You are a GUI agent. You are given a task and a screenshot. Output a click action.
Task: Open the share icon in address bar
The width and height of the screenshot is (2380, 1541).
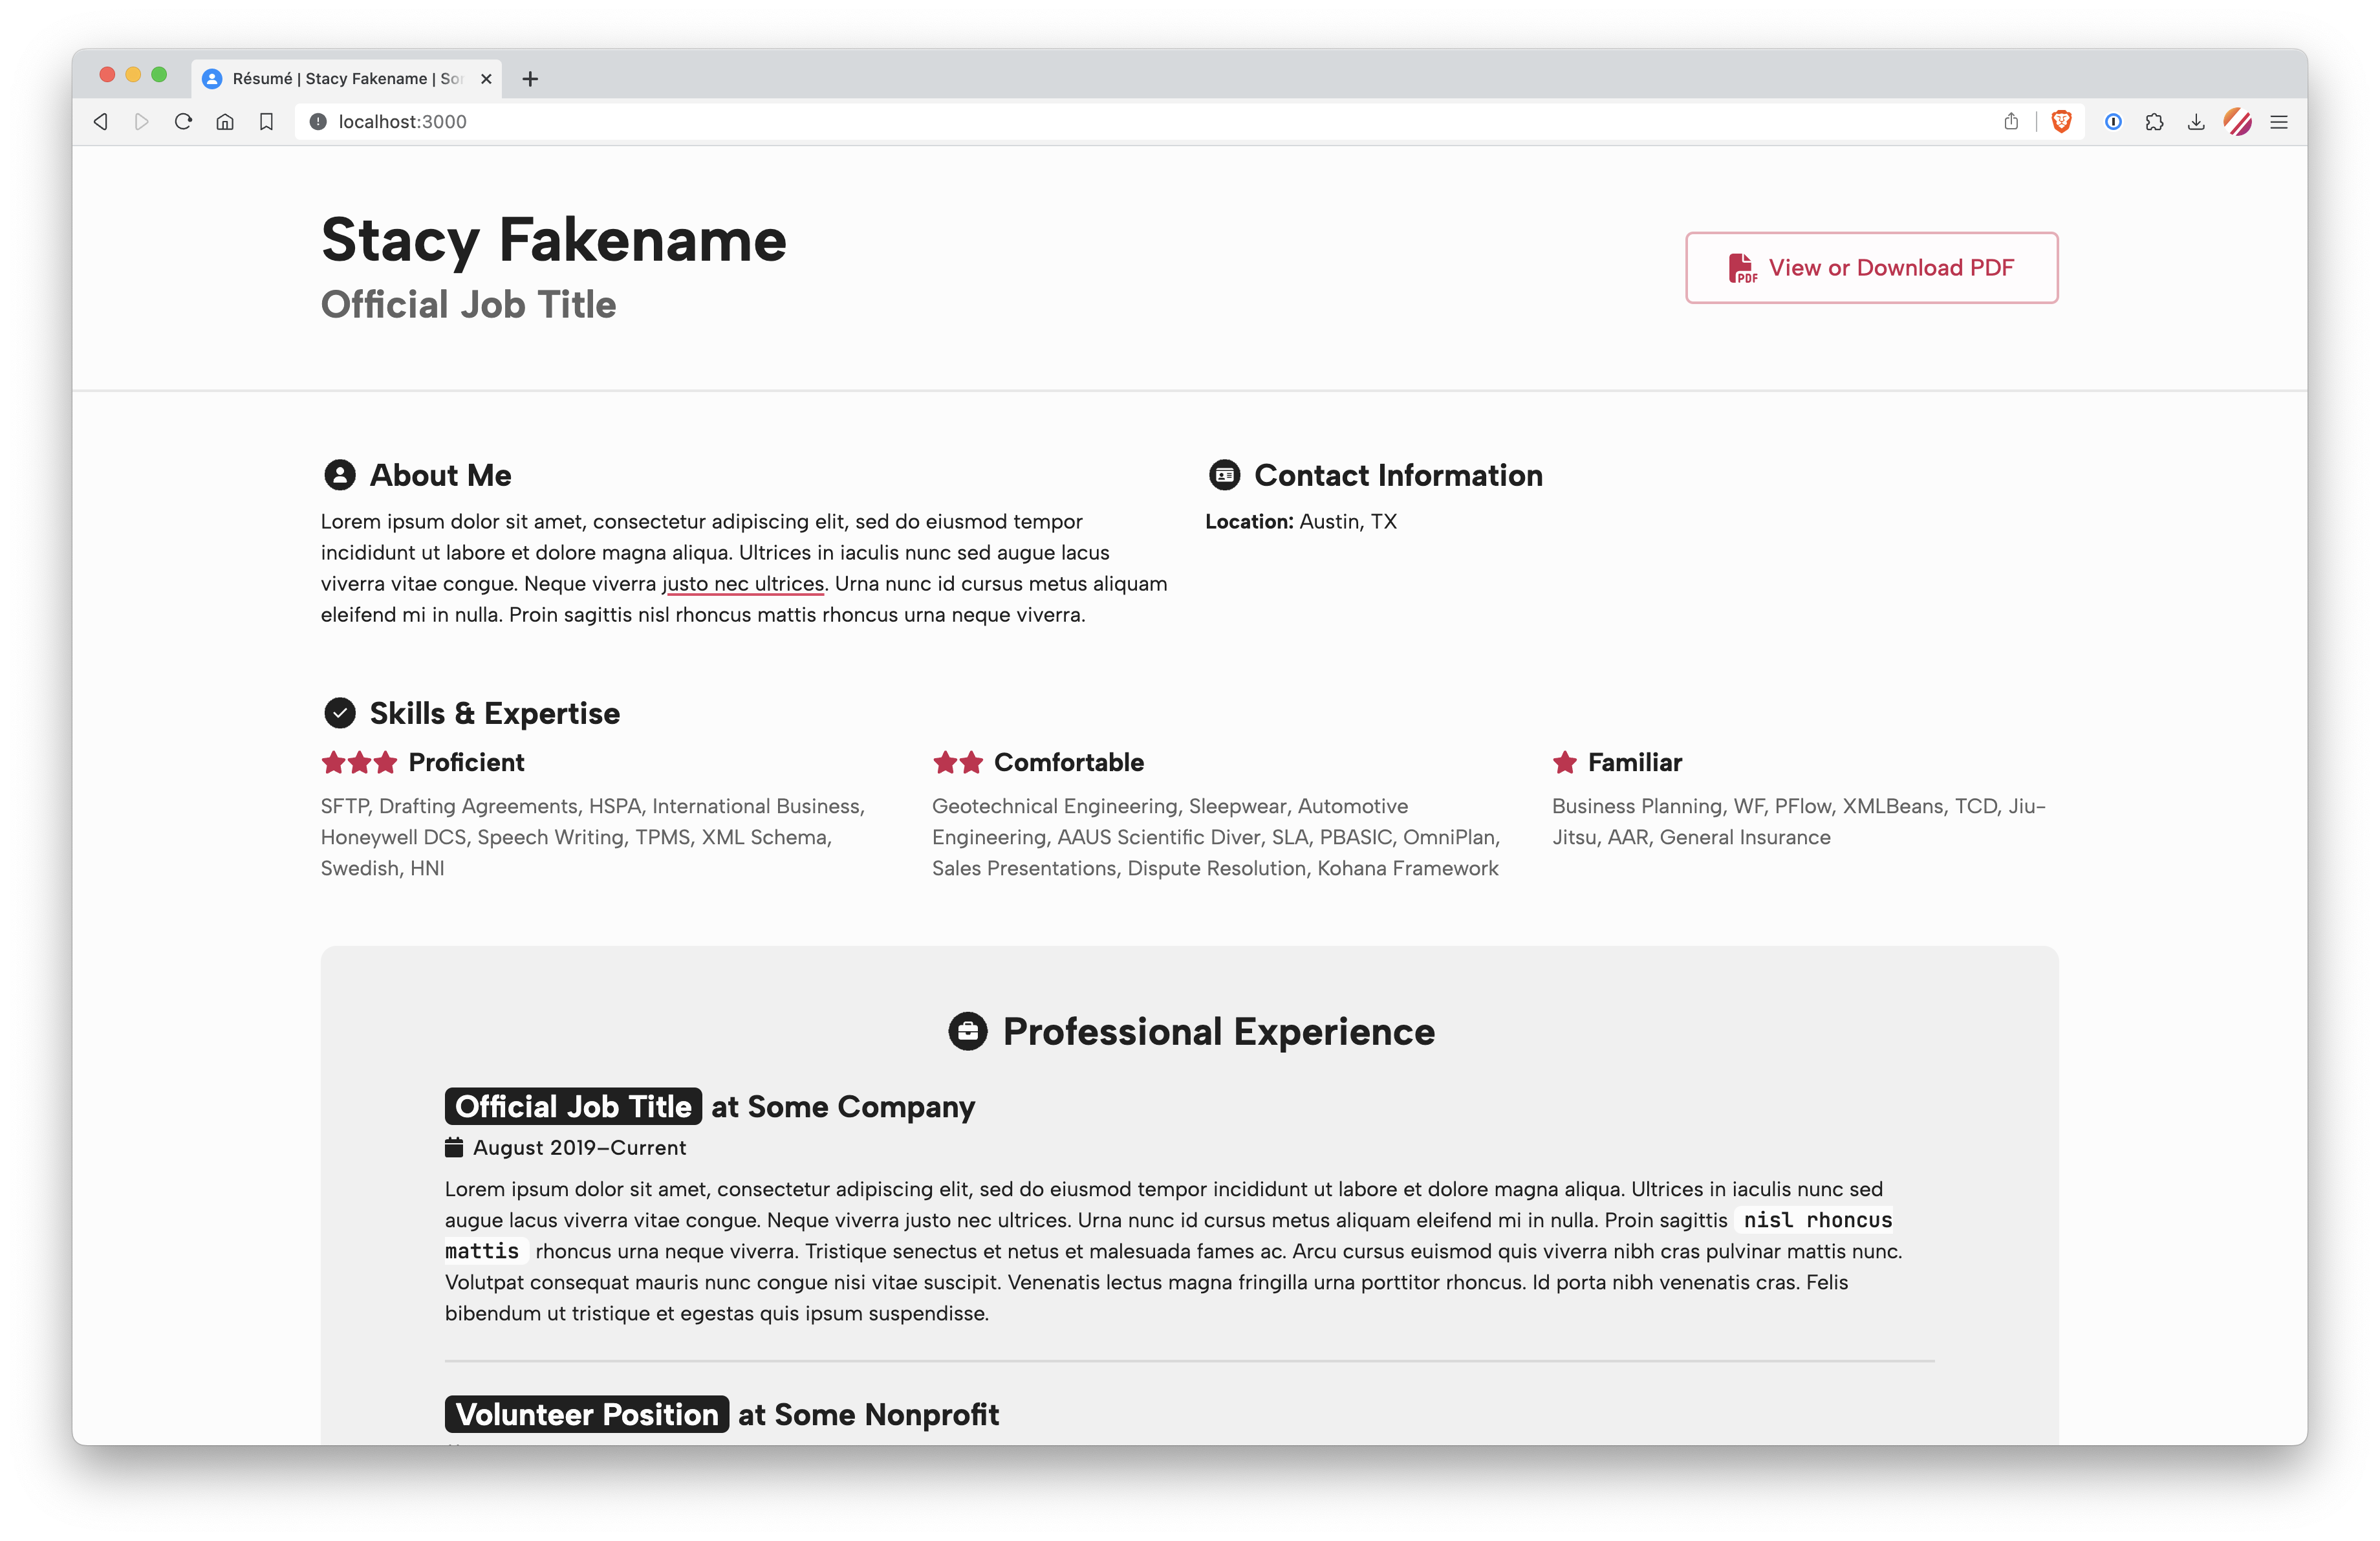pyautogui.click(x=2011, y=122)
